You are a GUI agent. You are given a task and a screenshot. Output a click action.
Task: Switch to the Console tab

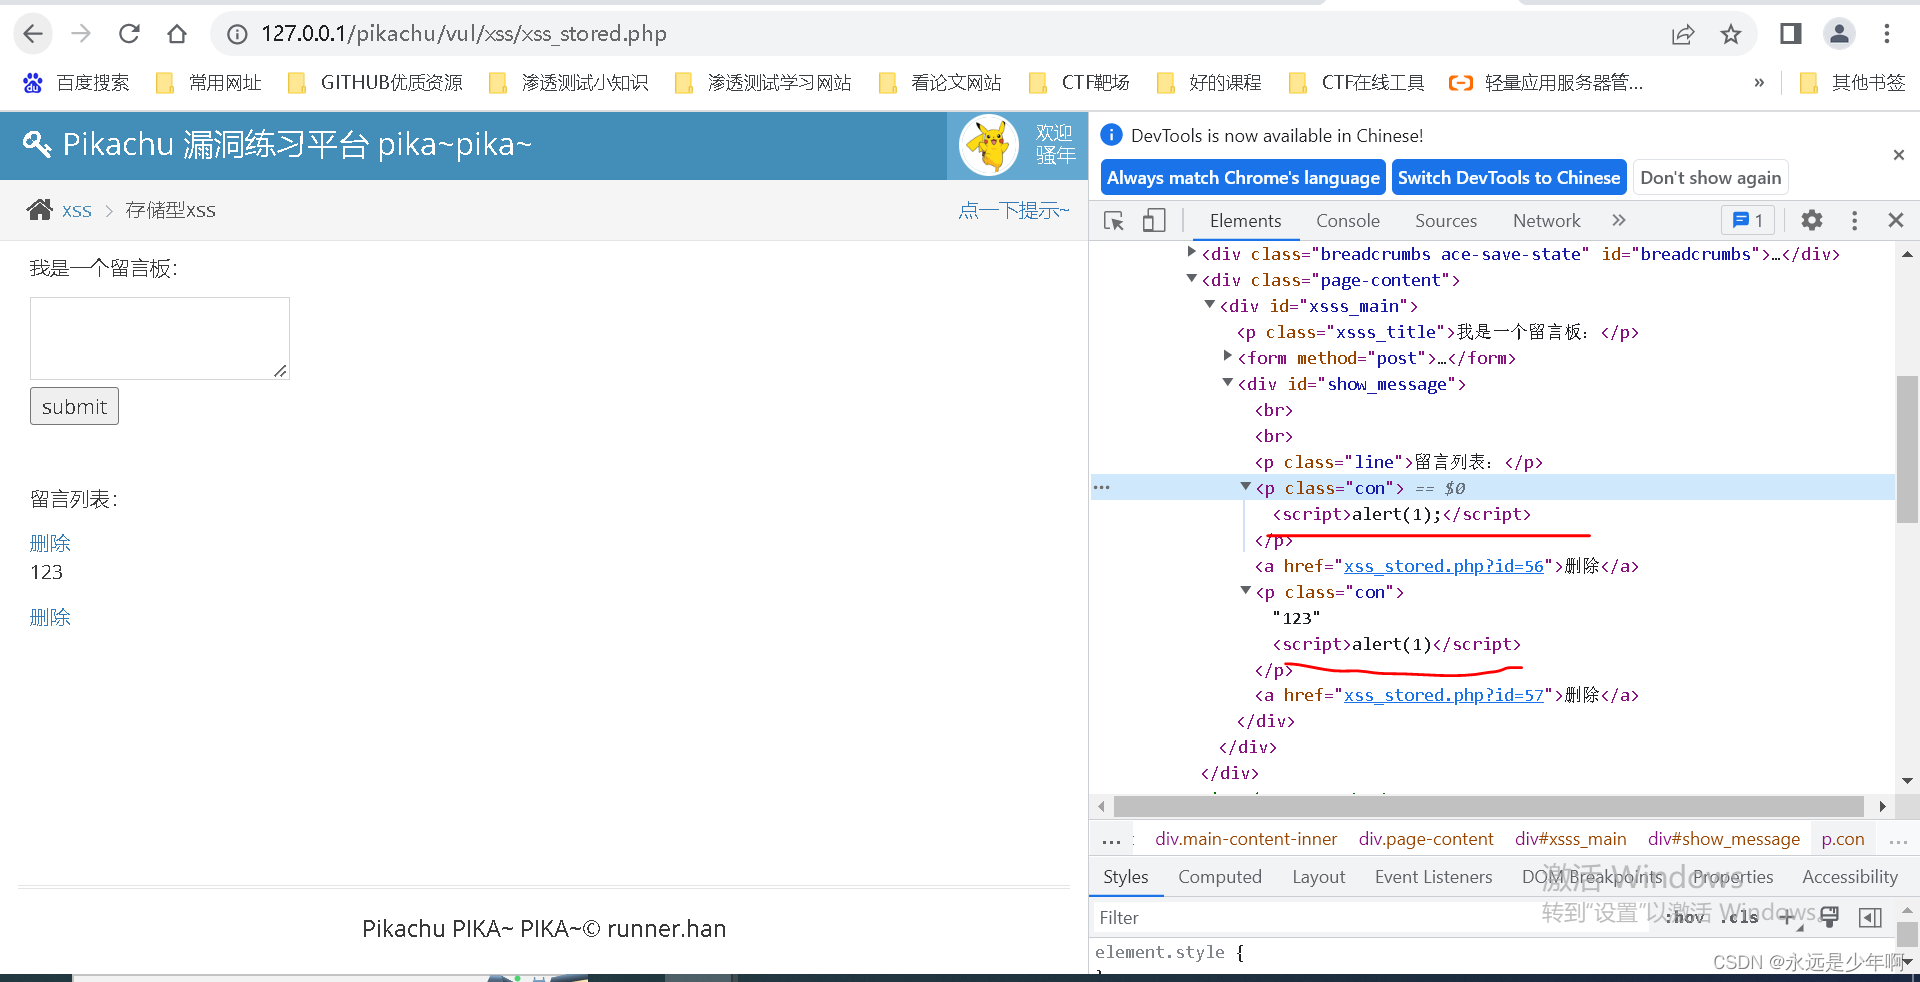coord(1347,221)
